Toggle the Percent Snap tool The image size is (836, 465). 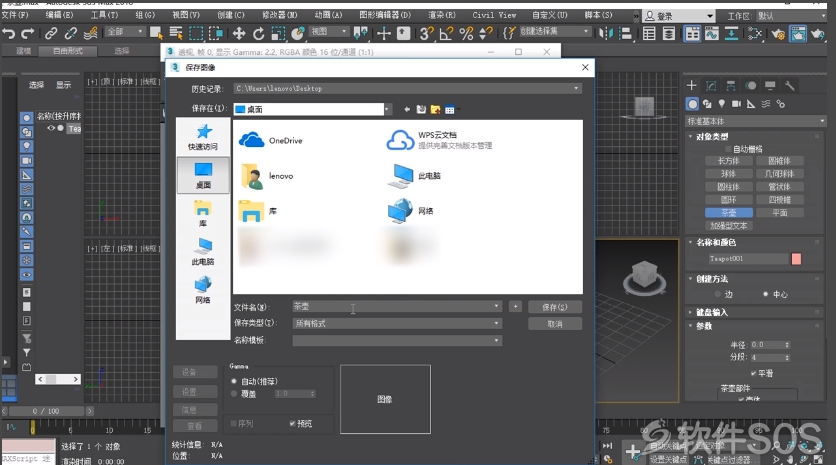pyautogui.click(x=466, y=34)
